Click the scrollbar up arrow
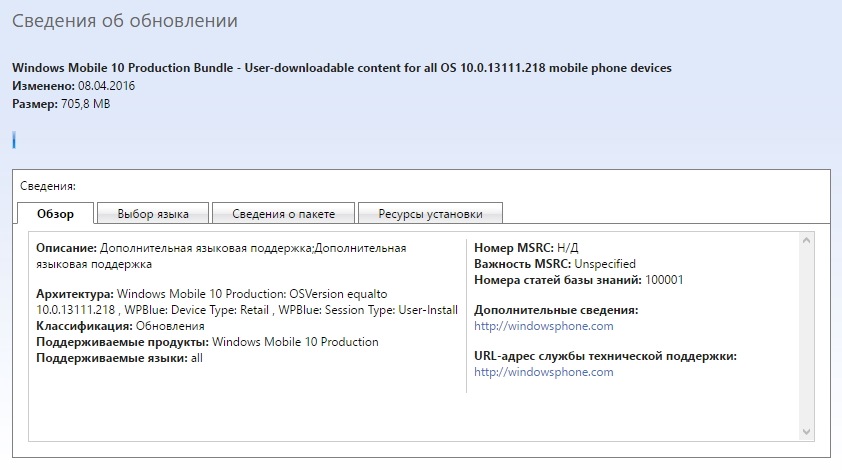Viewport: 842px width, 470px height. point(806,241)
